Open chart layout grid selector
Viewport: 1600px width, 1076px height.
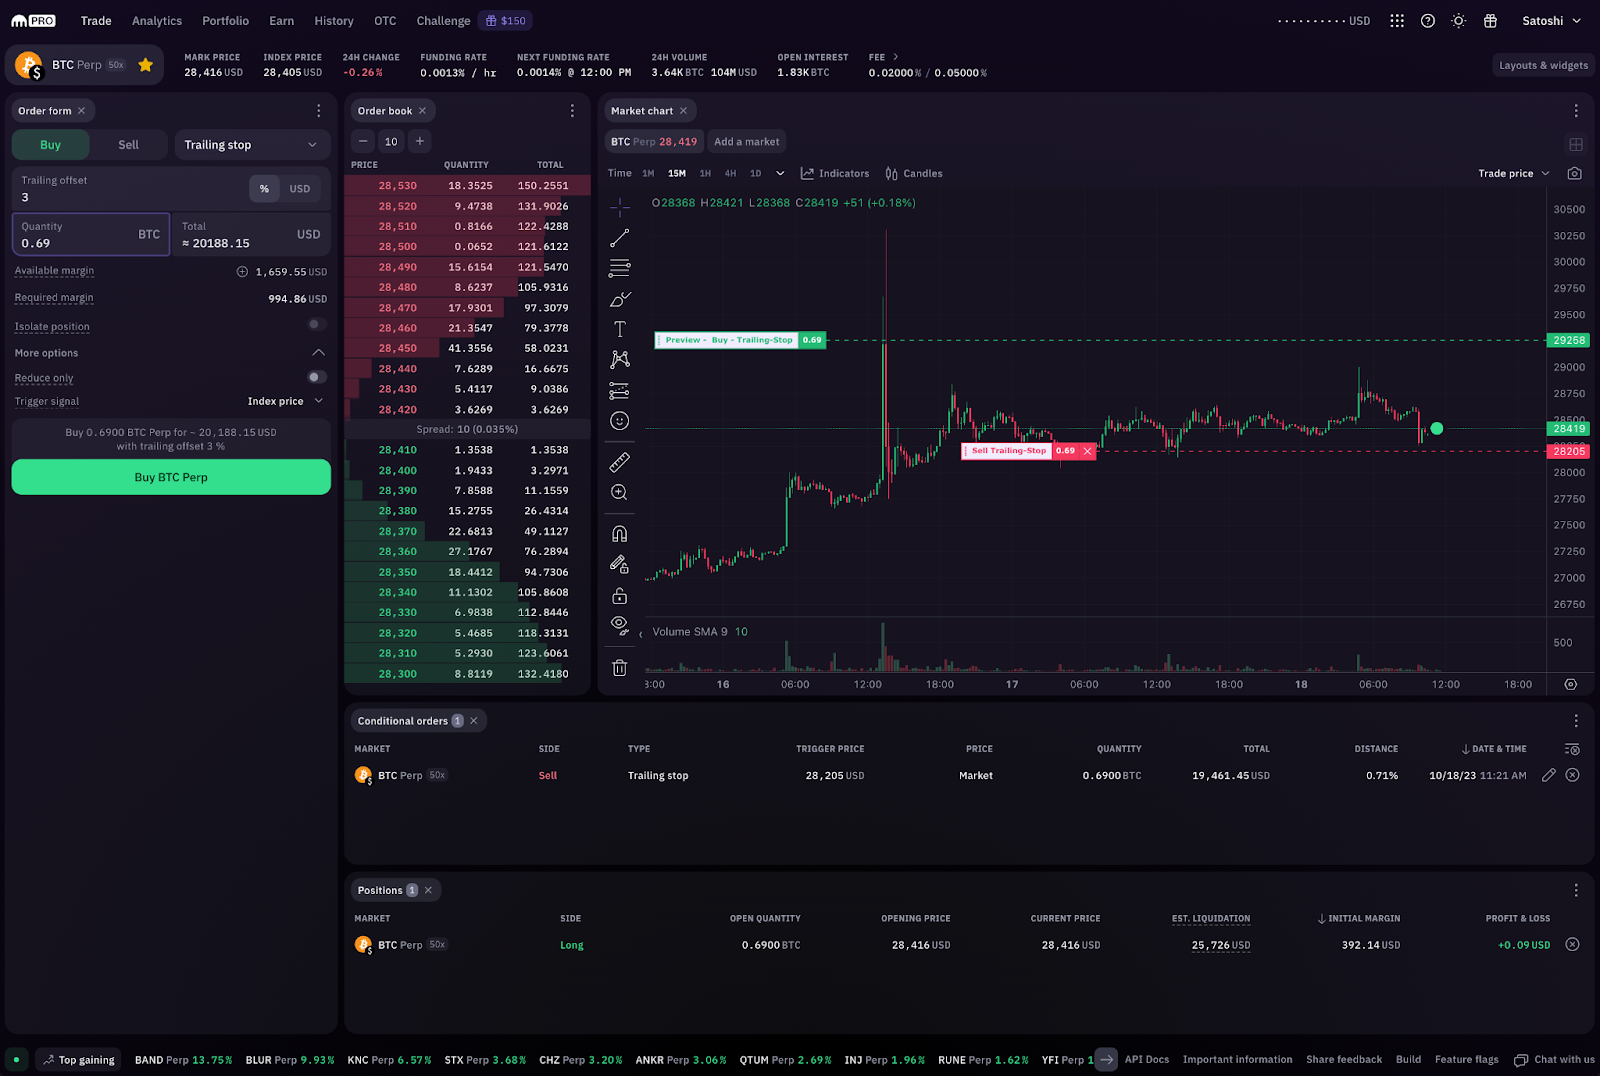click(x=1576, y=144)
